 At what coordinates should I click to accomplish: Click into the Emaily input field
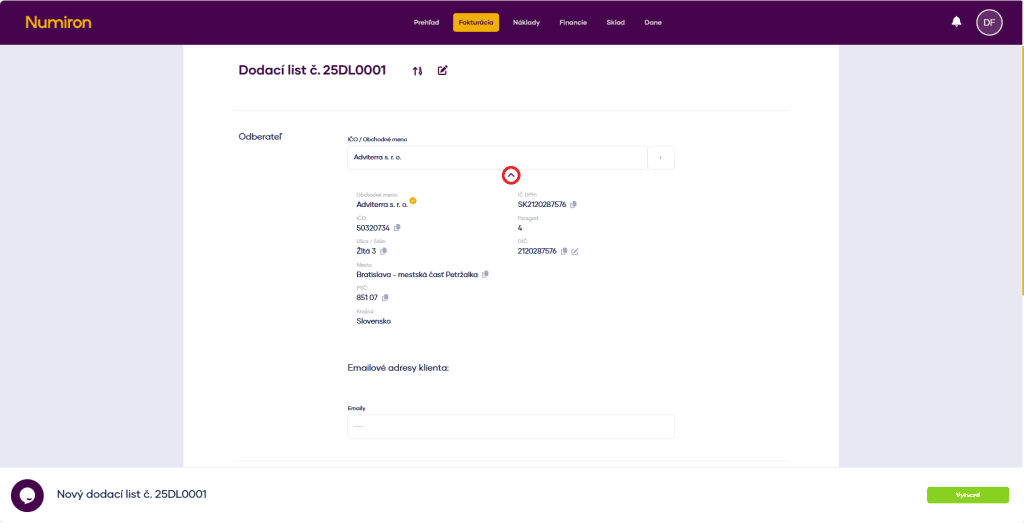click(510, 426)
